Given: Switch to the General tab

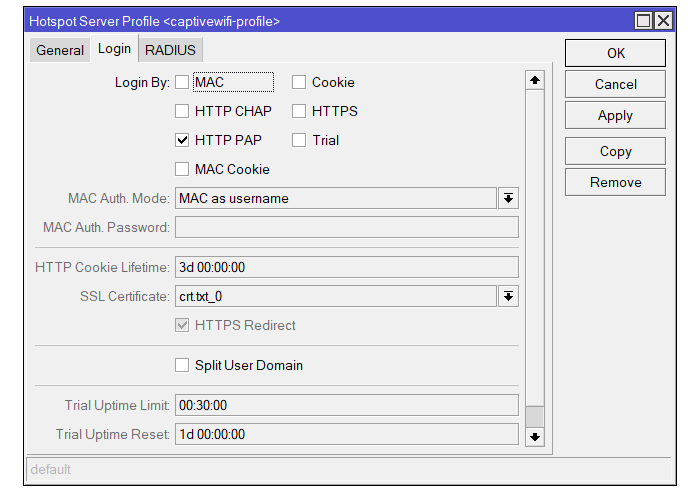Looking at the screenshot, I should pos(60,50).
